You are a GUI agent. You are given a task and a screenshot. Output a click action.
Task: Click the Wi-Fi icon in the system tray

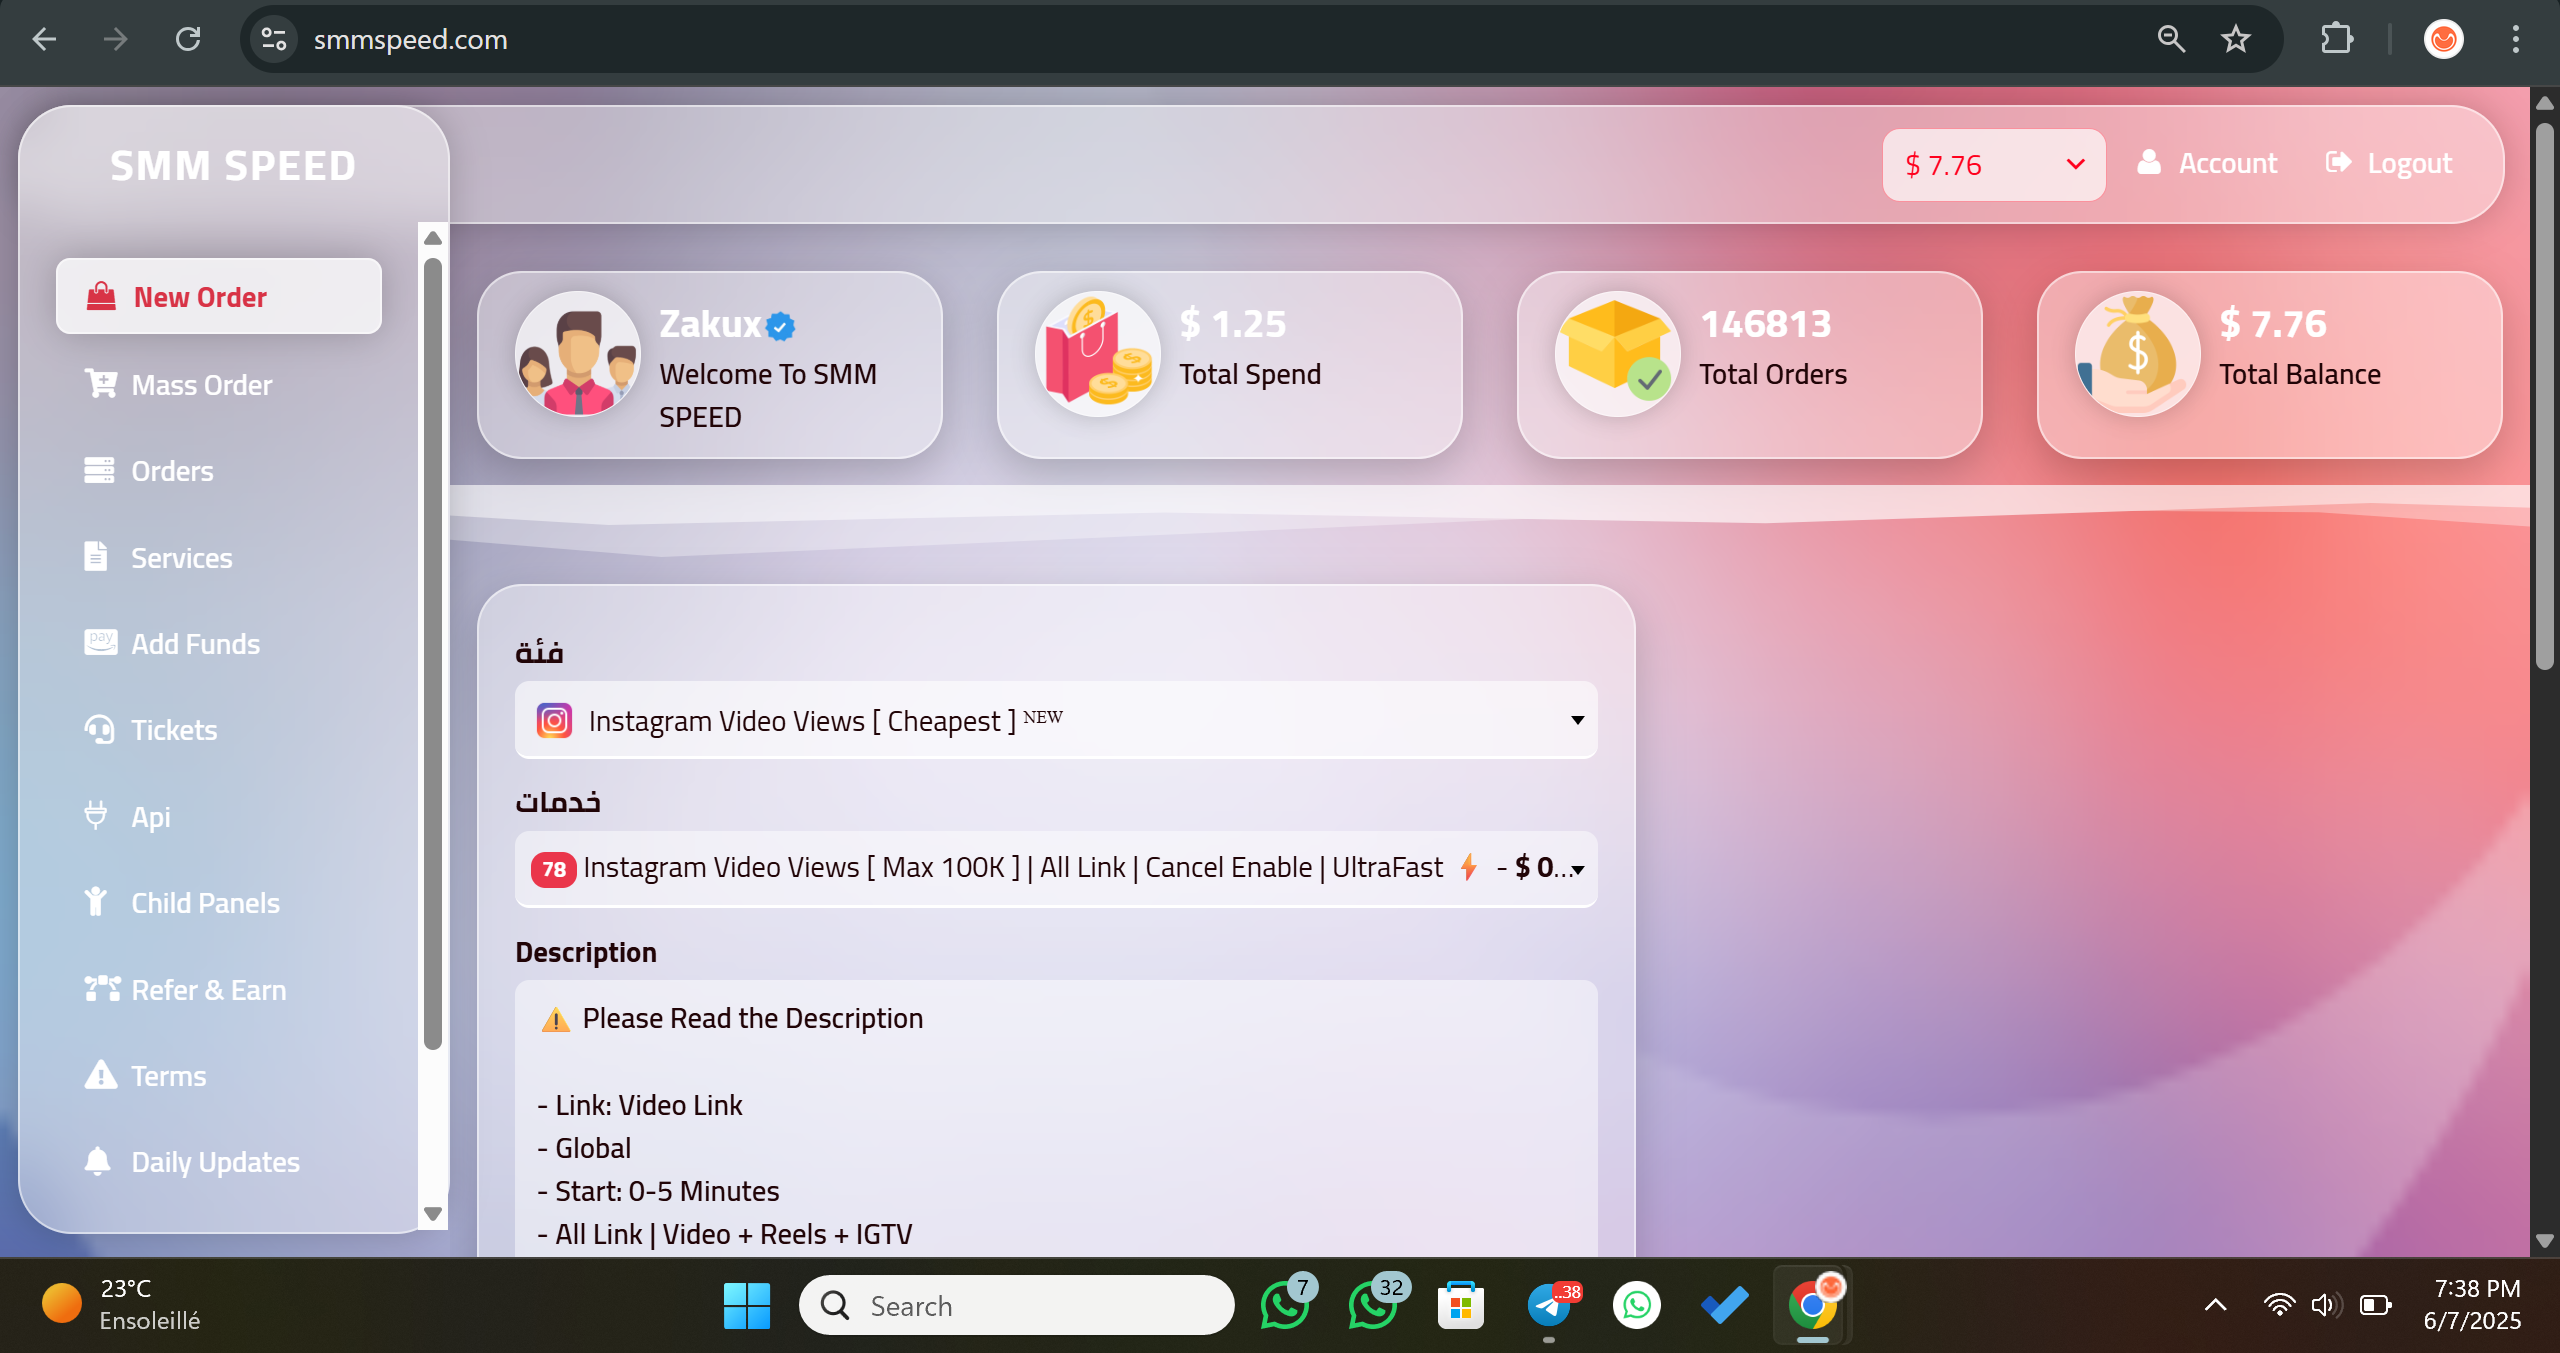pyautogui.click(x=2279, y=1305)
